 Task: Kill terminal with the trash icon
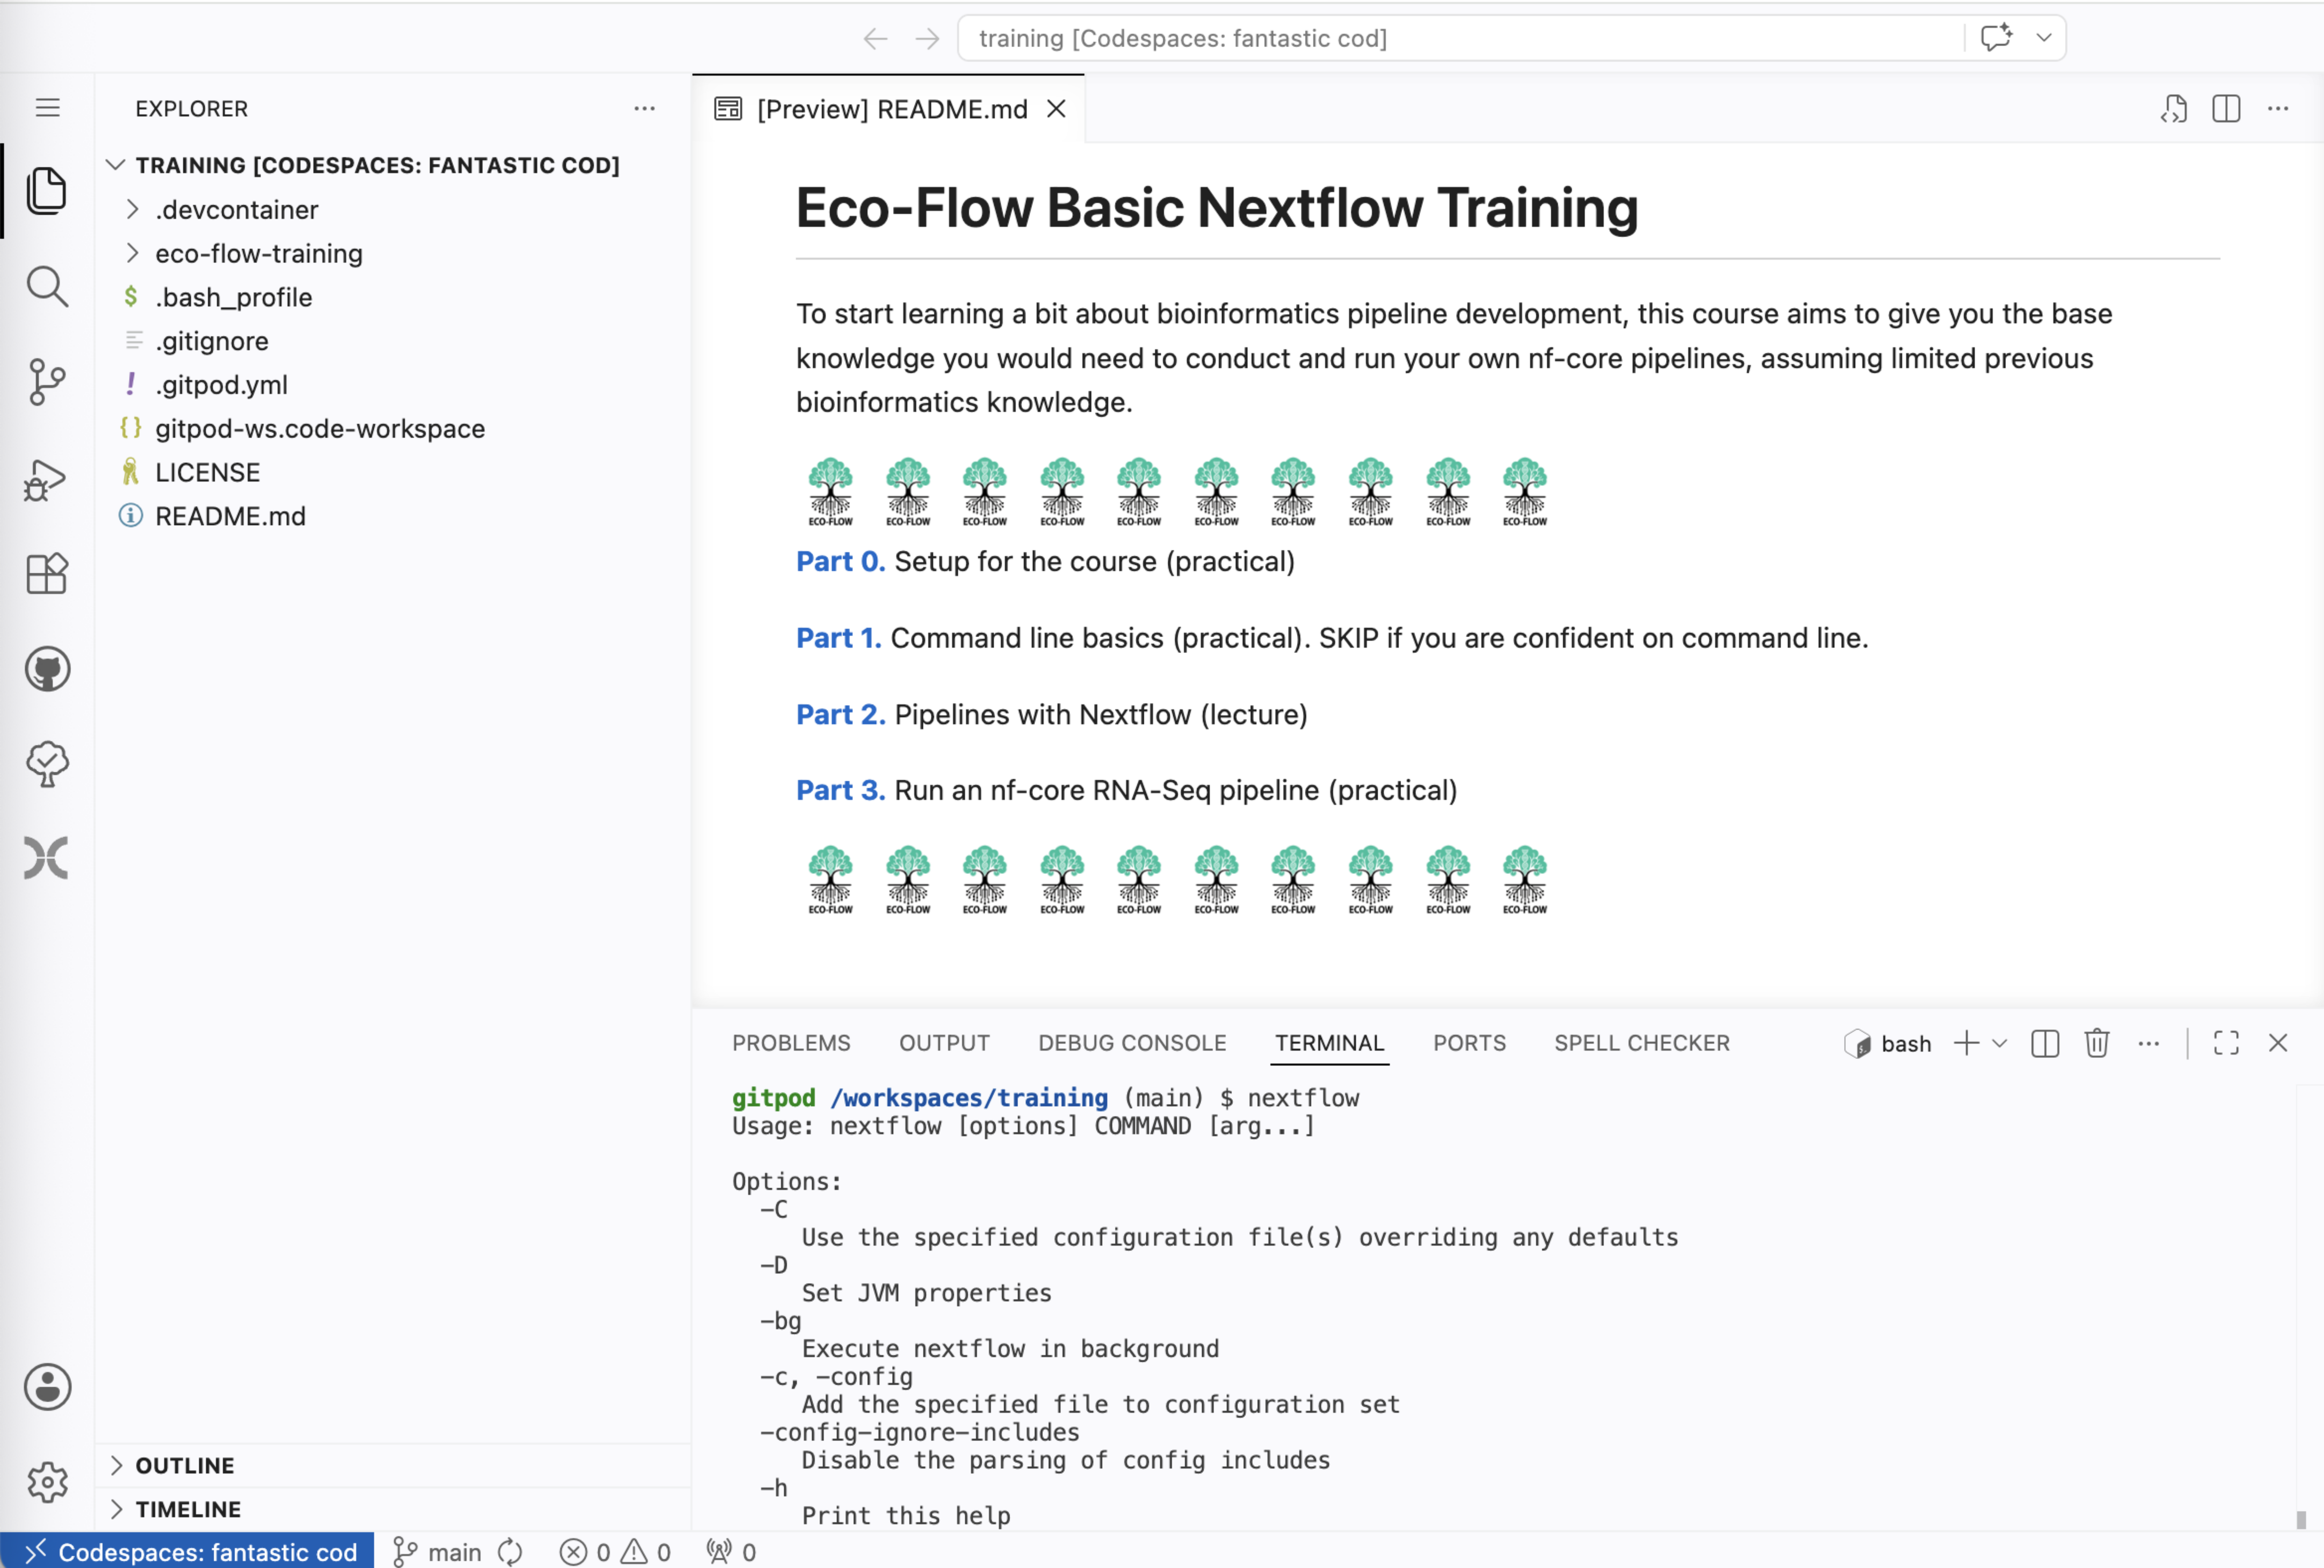click(2097, 1043)
